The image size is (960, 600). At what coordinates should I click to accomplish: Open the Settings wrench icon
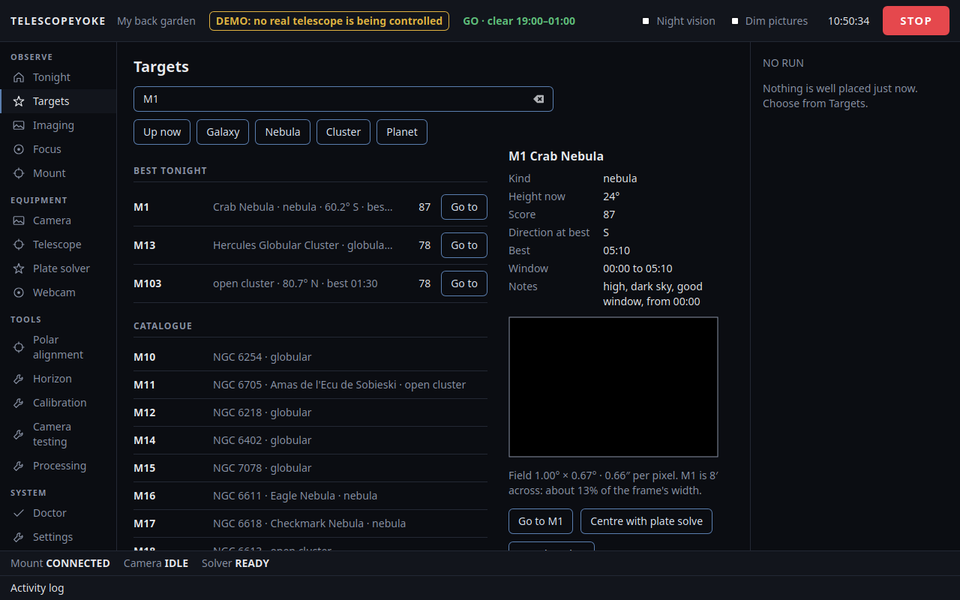click(x=19, y=536)
